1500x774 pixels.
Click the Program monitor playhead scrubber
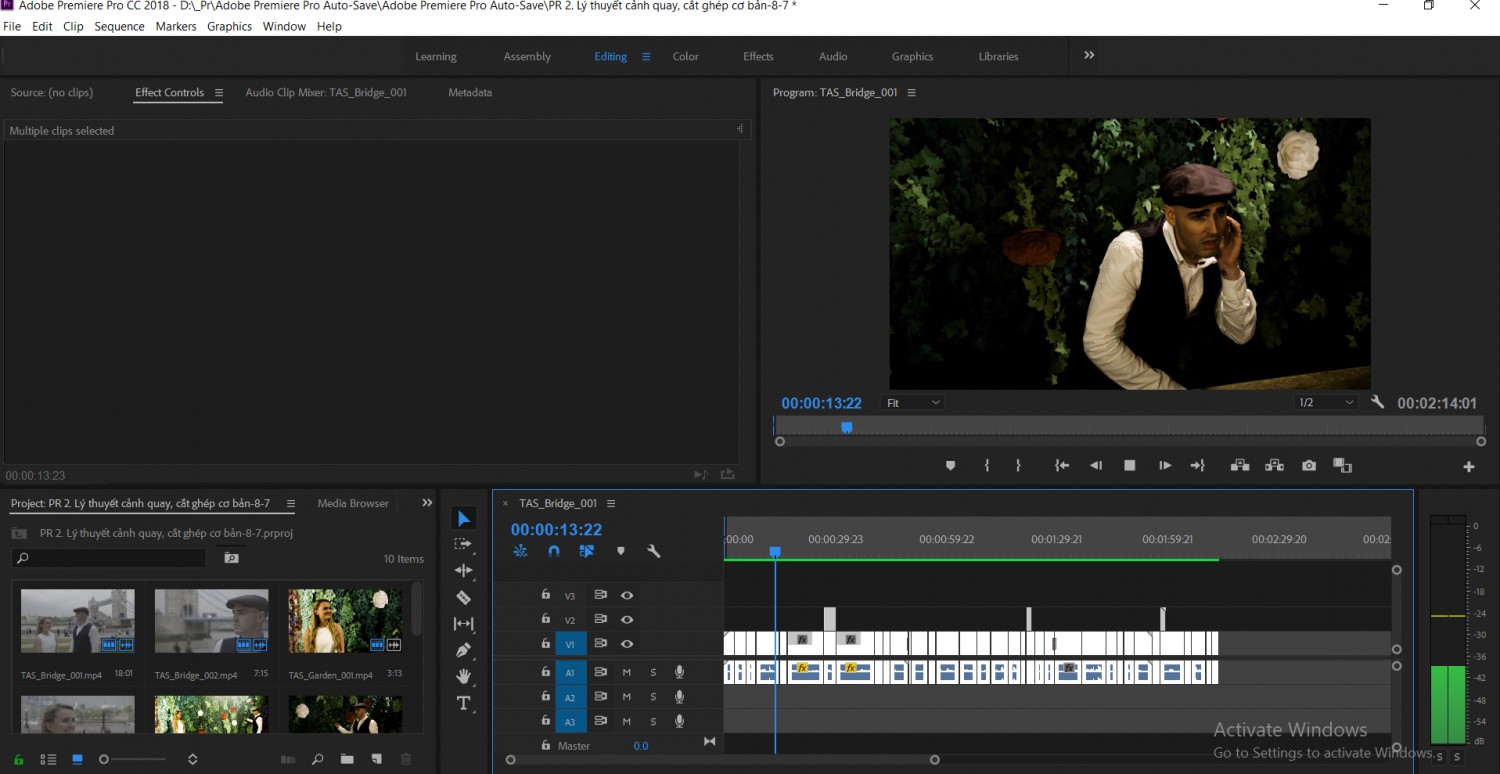click(x=846, y=427)
